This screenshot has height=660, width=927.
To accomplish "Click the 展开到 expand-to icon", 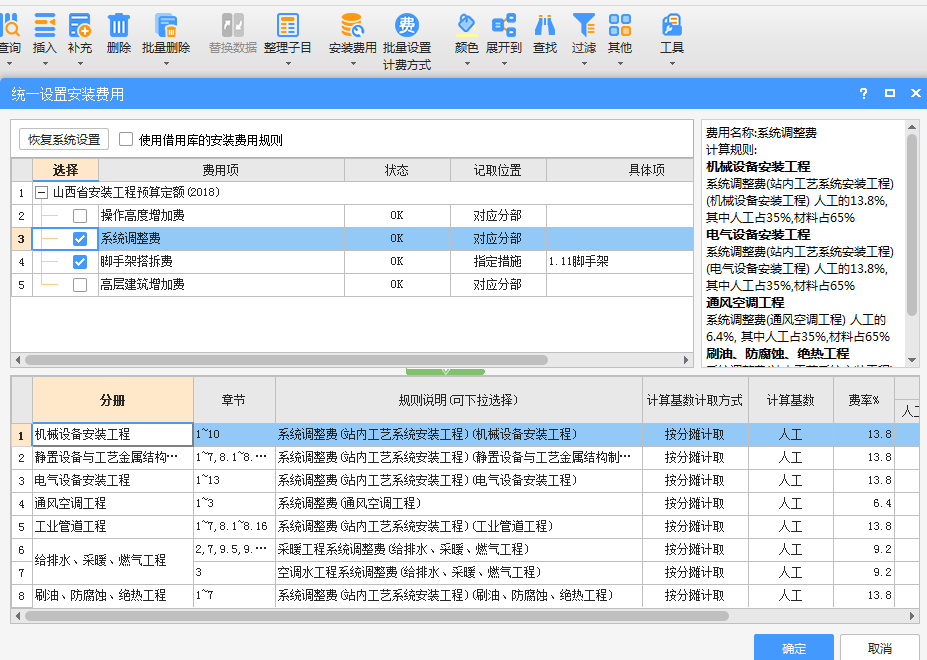I will (504, 25).
